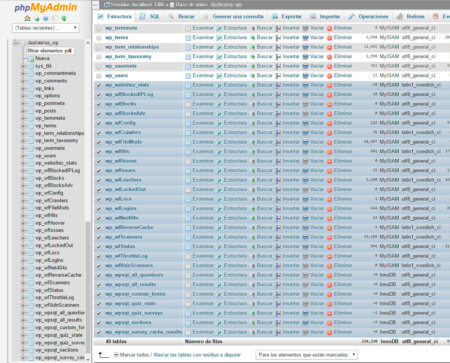Check the wp_term_taxonomy row checkbox
Screen dimensions: 450x363
(x=99, y=57)
